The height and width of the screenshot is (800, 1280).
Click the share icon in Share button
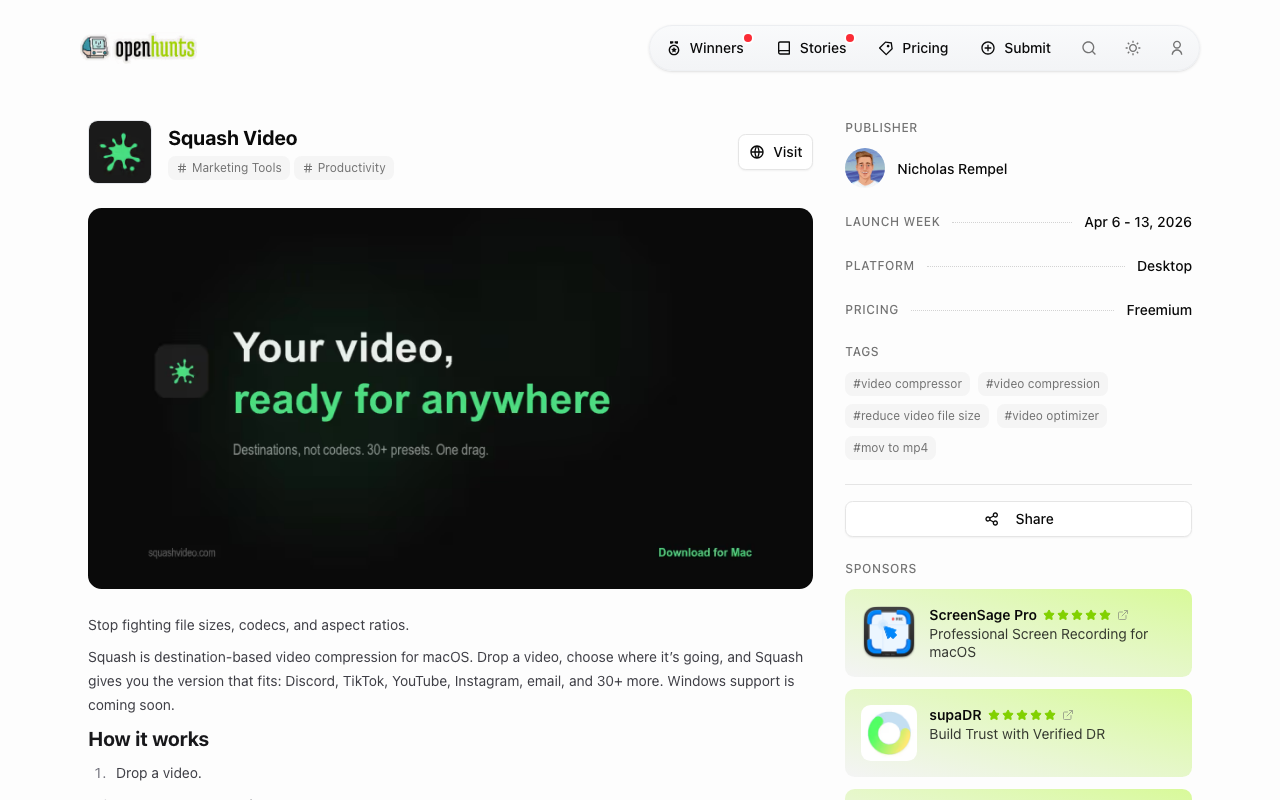point(992,519)
